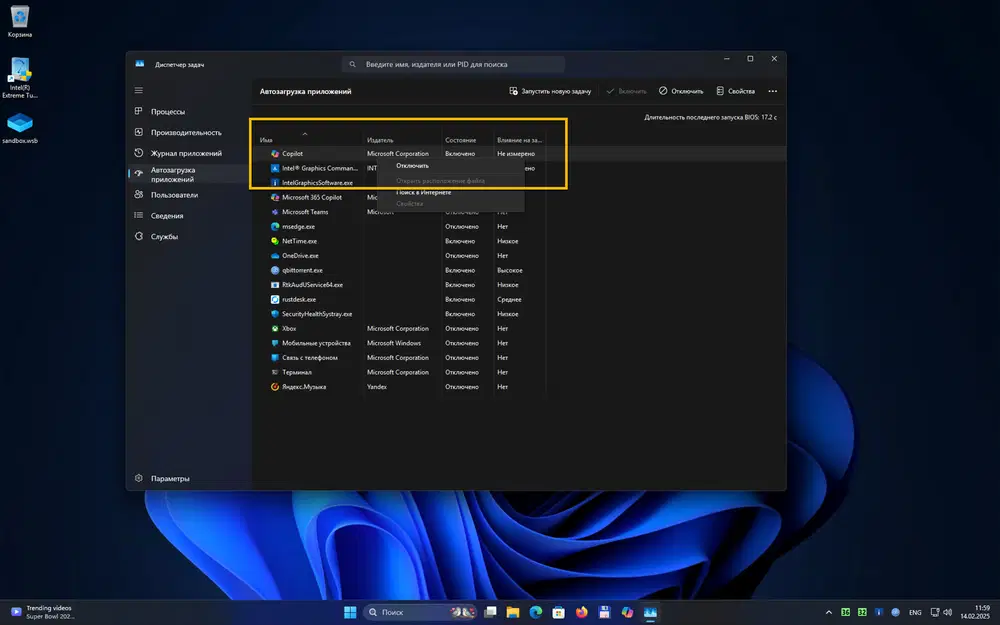Open the Processes (Процессы) sidebar icon
Screen dimensions: 1000x625
(139, 112)
